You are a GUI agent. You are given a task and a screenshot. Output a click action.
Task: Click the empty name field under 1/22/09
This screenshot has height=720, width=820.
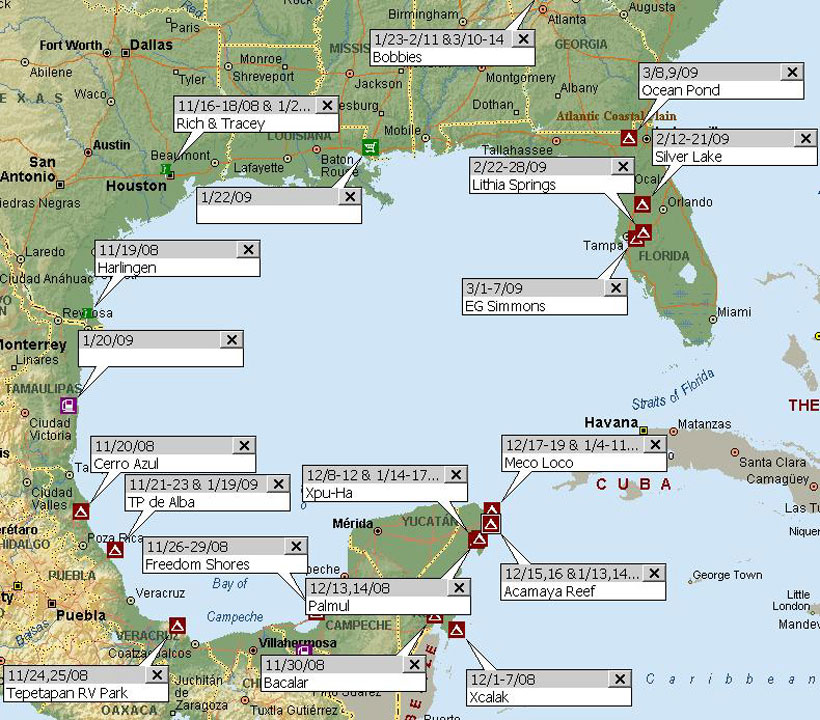[x=278, y=214]
